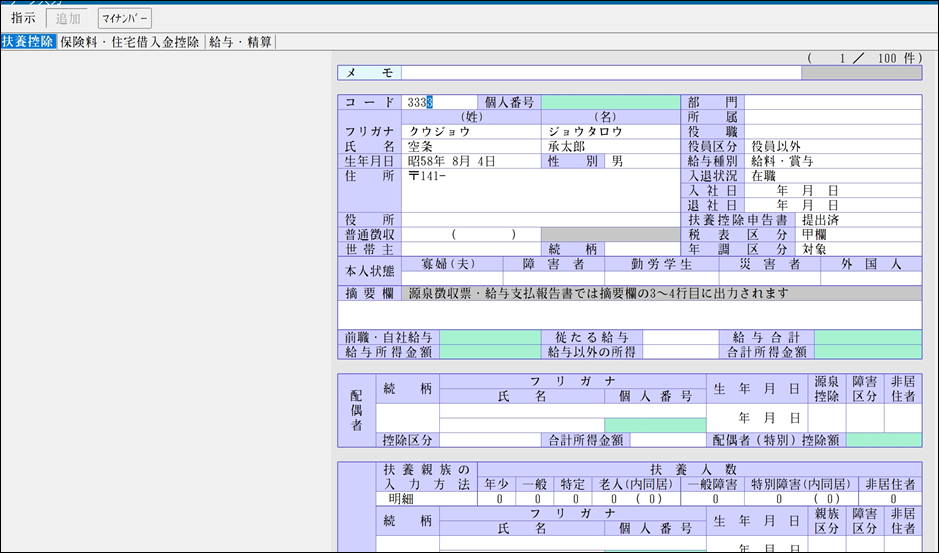Click the 続柄 field beside 世帯主
The height and width of the screenshot is (553, 939).
643,249
